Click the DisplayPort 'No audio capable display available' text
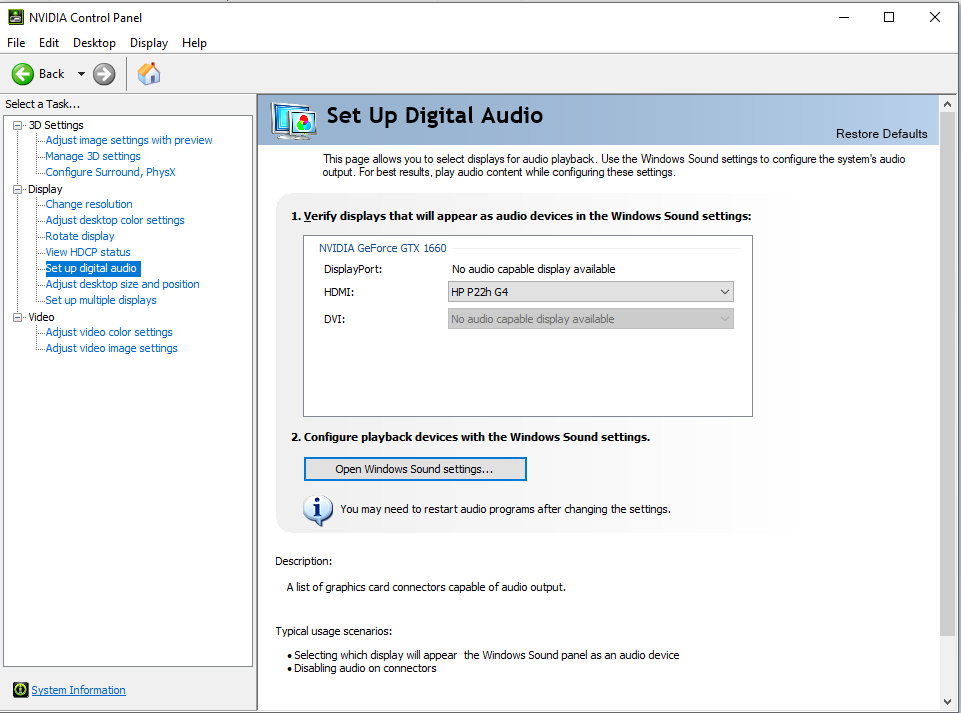 pyautogui.click(x=533, y=269)
